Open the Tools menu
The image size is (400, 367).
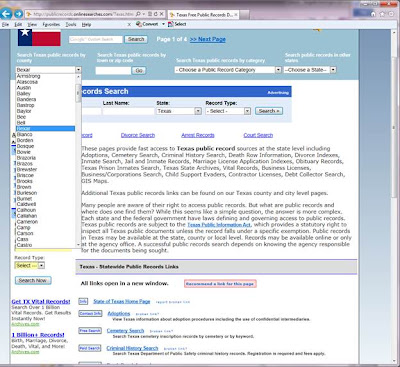point(71,24)
